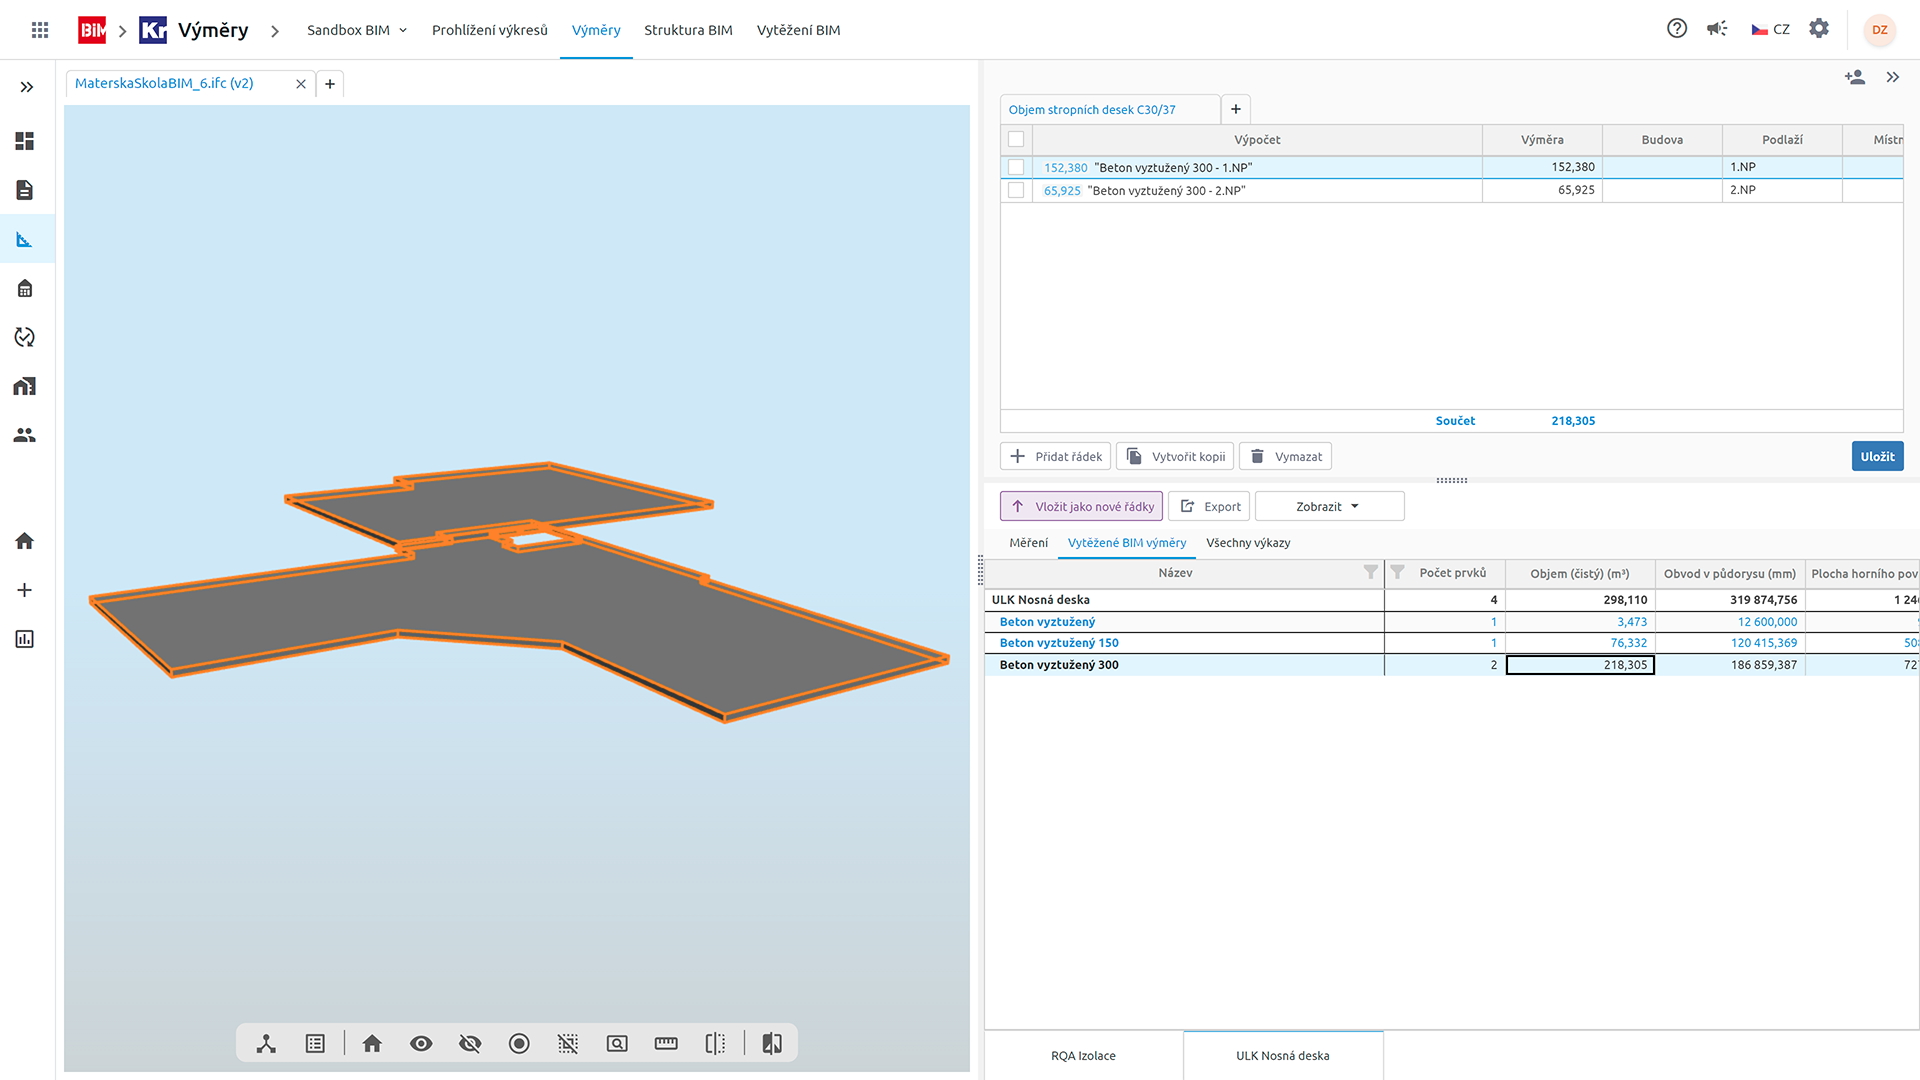Check the box for the 1.NP row
Screen dimensions: 1920x1080
pyautogui.click(x=1016, y=167)
